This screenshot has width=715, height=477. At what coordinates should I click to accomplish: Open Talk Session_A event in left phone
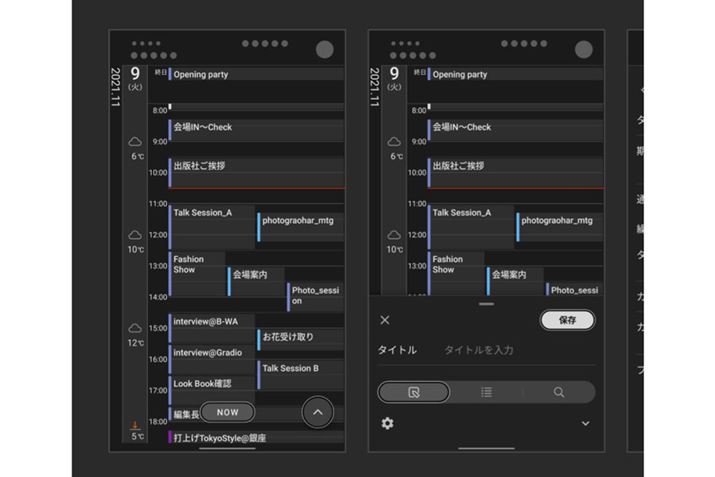pyautogui.click(x=212, y=227)
